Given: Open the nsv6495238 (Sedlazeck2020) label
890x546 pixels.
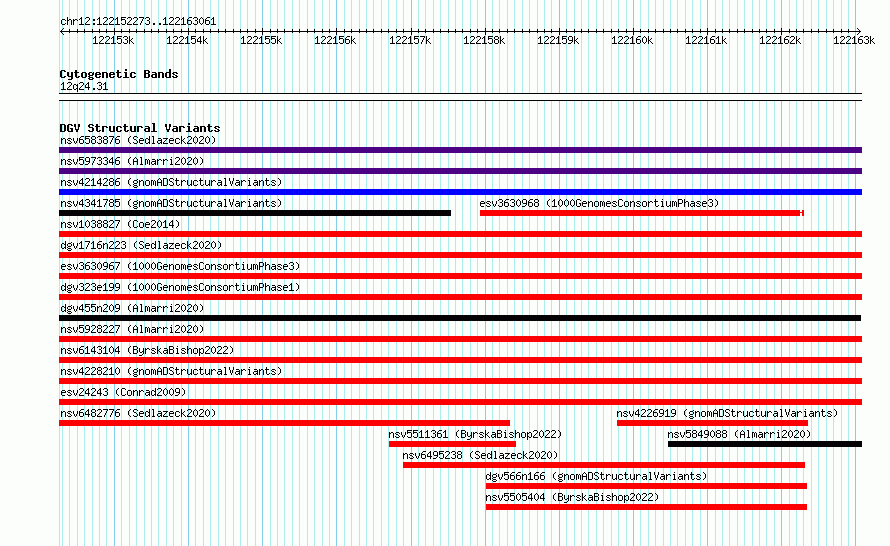Looking at the screenshot, I should (x=480, y=455).
